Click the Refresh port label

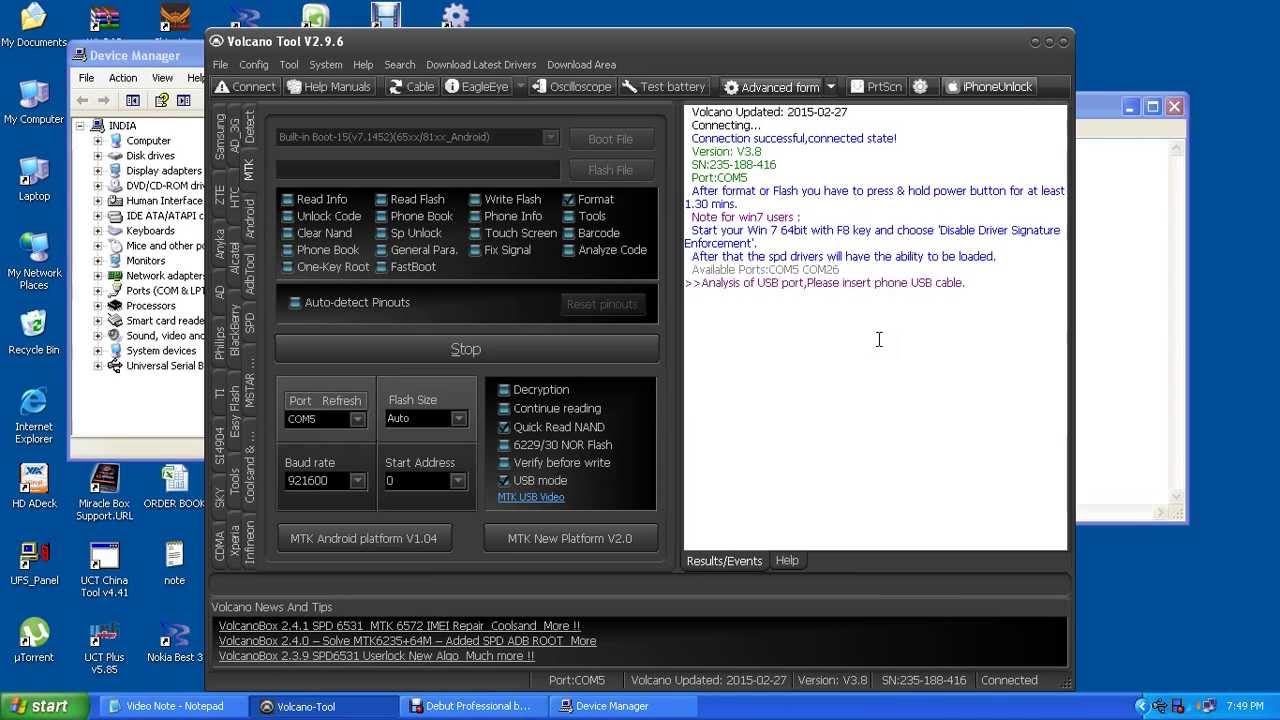point(341,400)
